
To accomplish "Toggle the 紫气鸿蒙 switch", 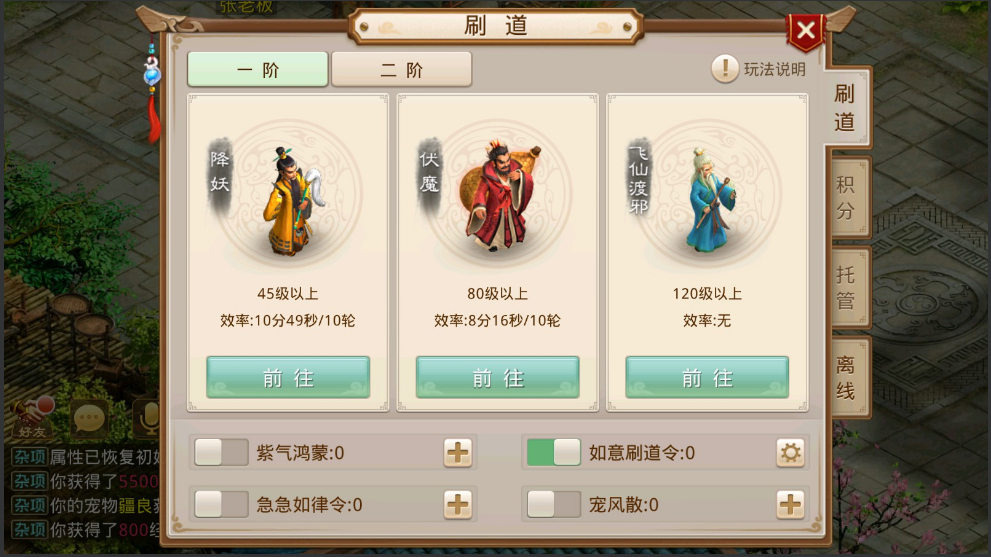I will point(221,453).
